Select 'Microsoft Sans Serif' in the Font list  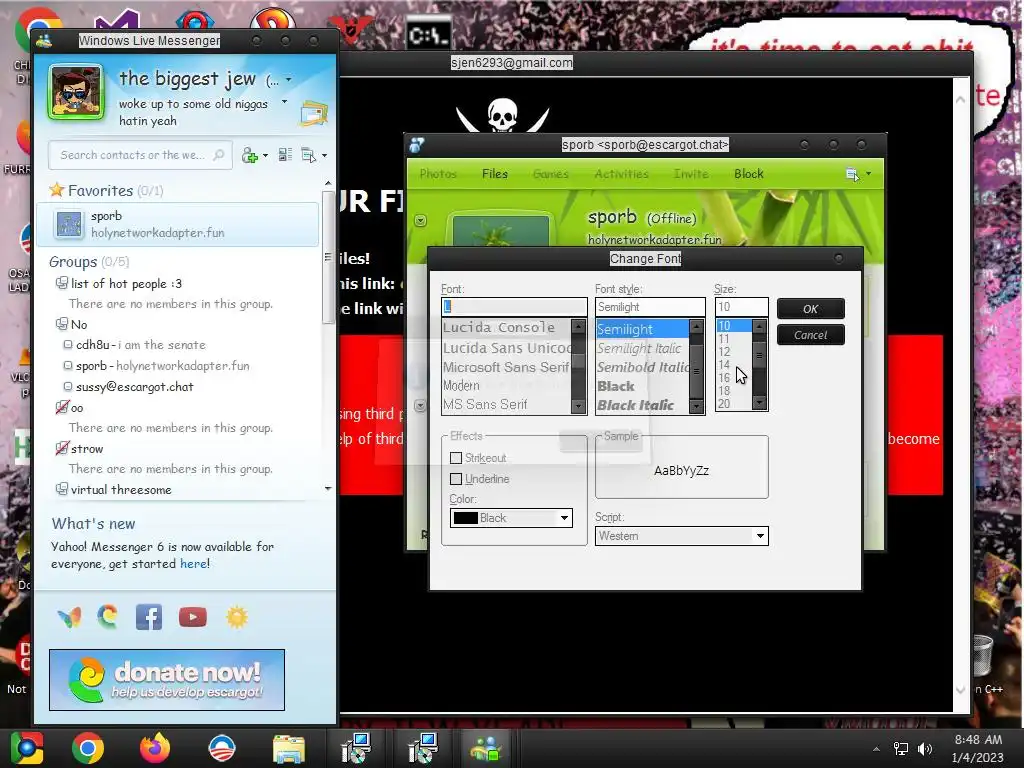506,367
